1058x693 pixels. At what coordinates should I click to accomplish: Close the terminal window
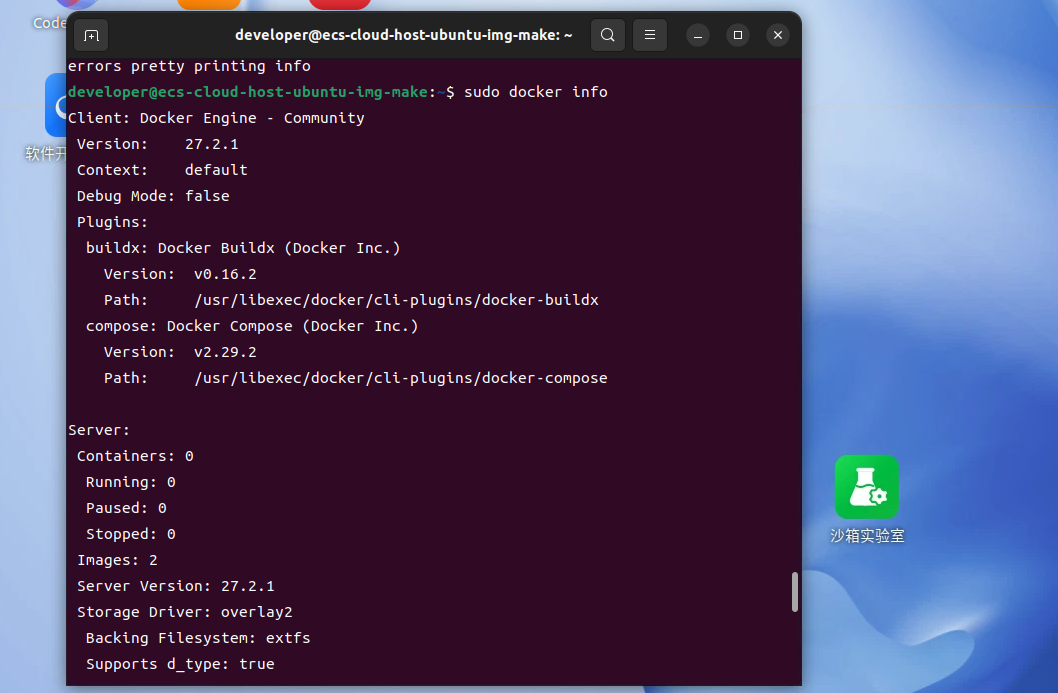click(777, 35)
